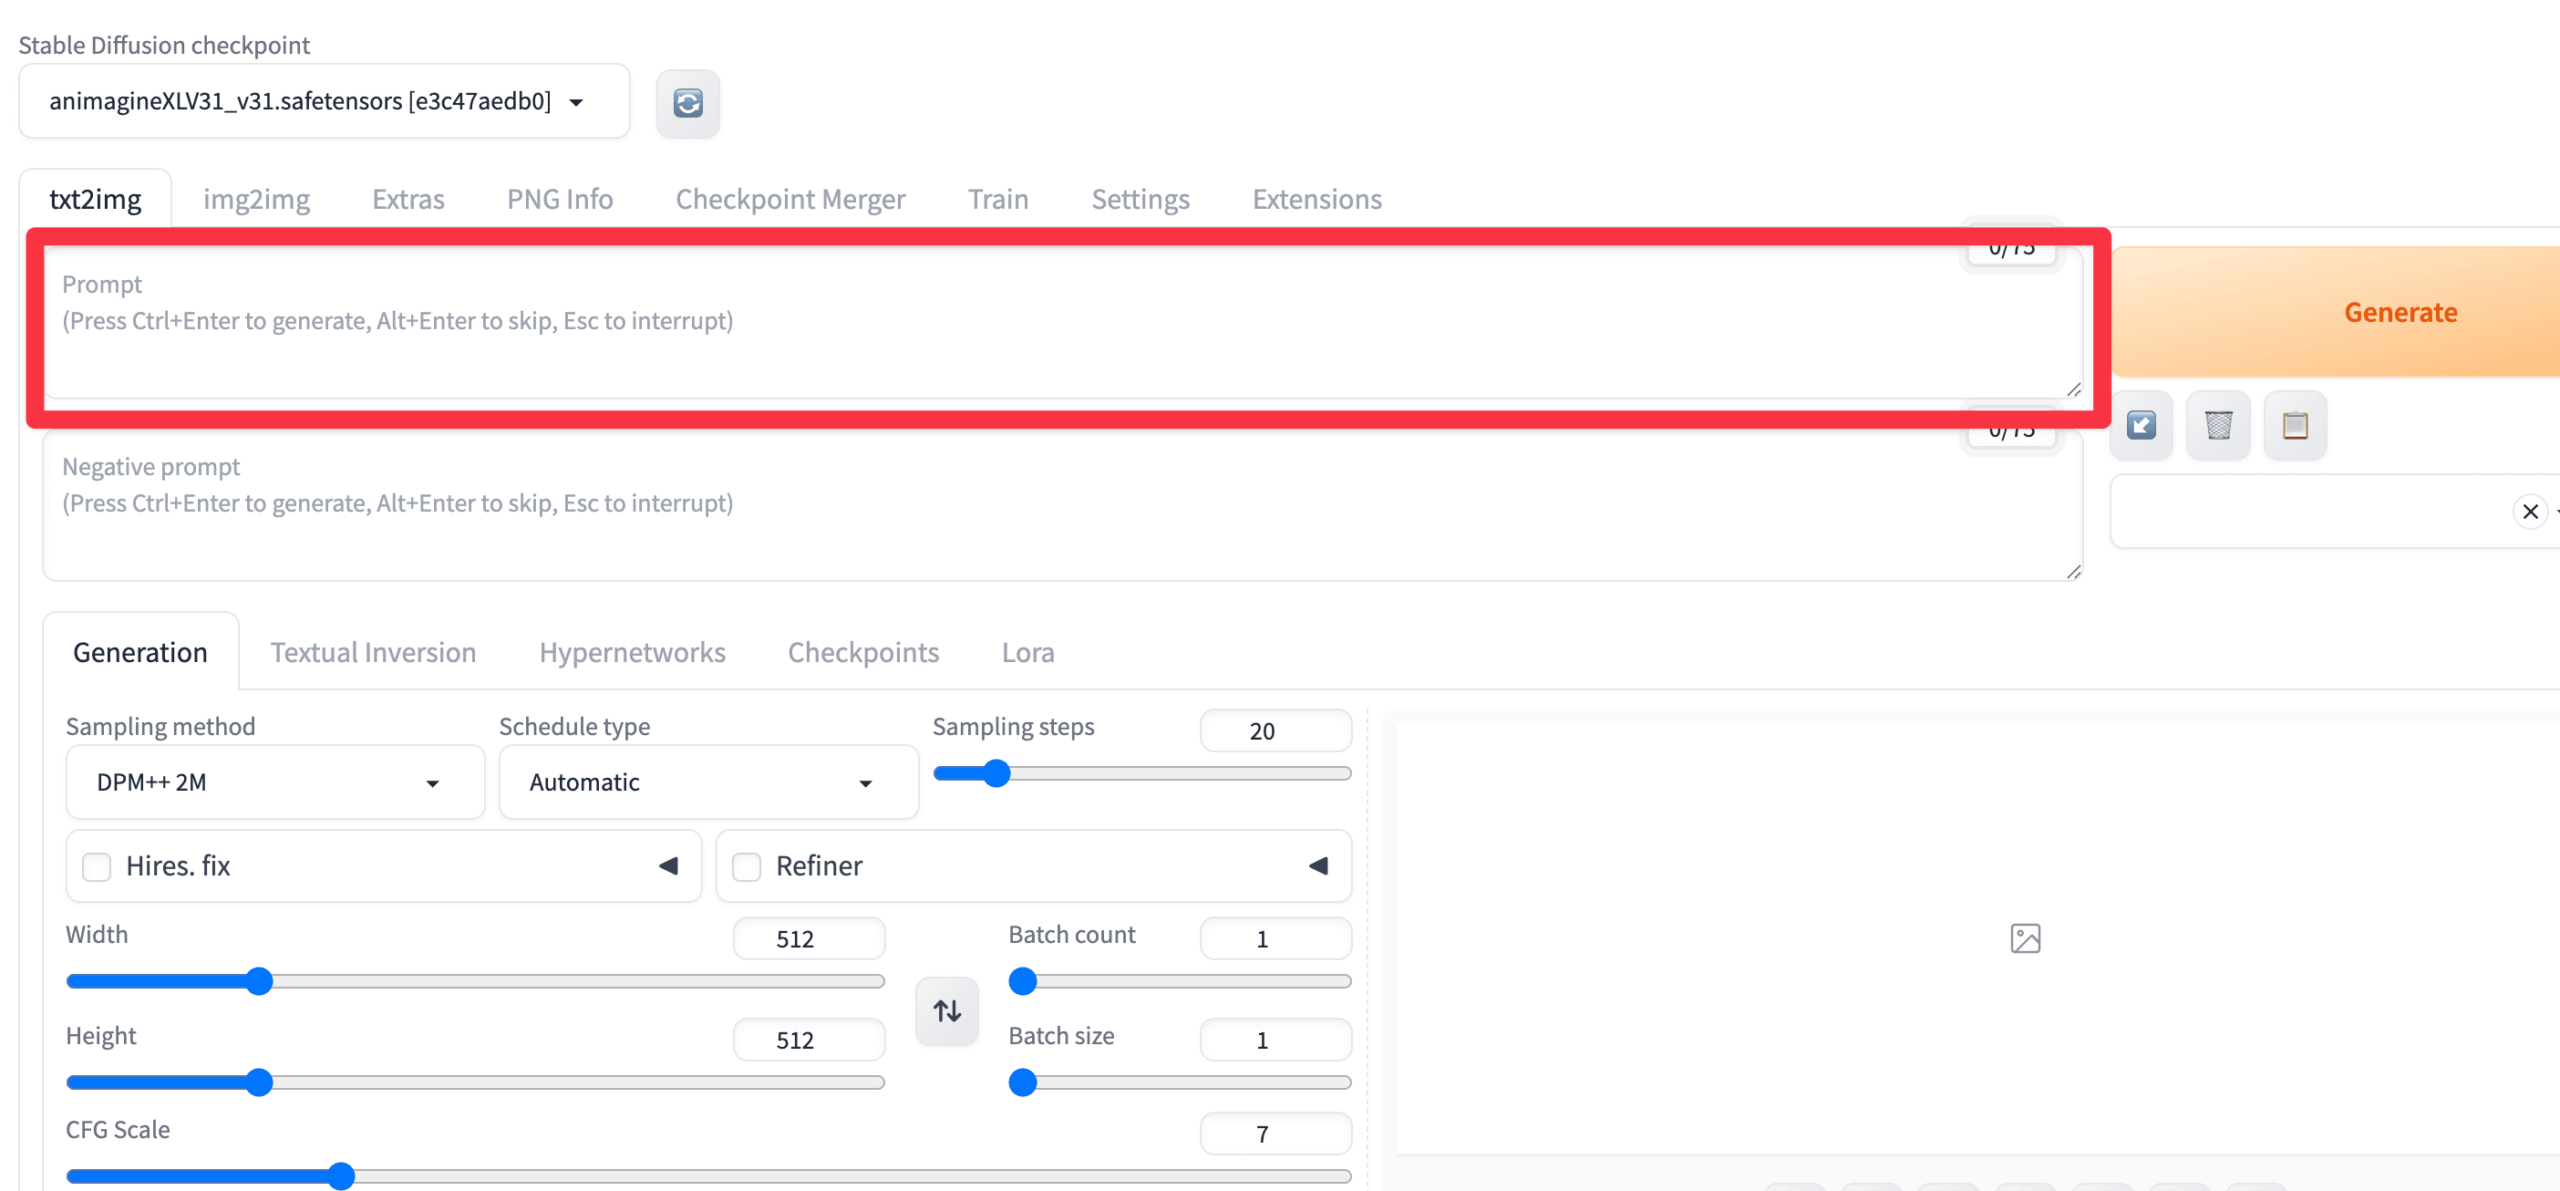Go to the Extensions tab

tap(1316, 199)
